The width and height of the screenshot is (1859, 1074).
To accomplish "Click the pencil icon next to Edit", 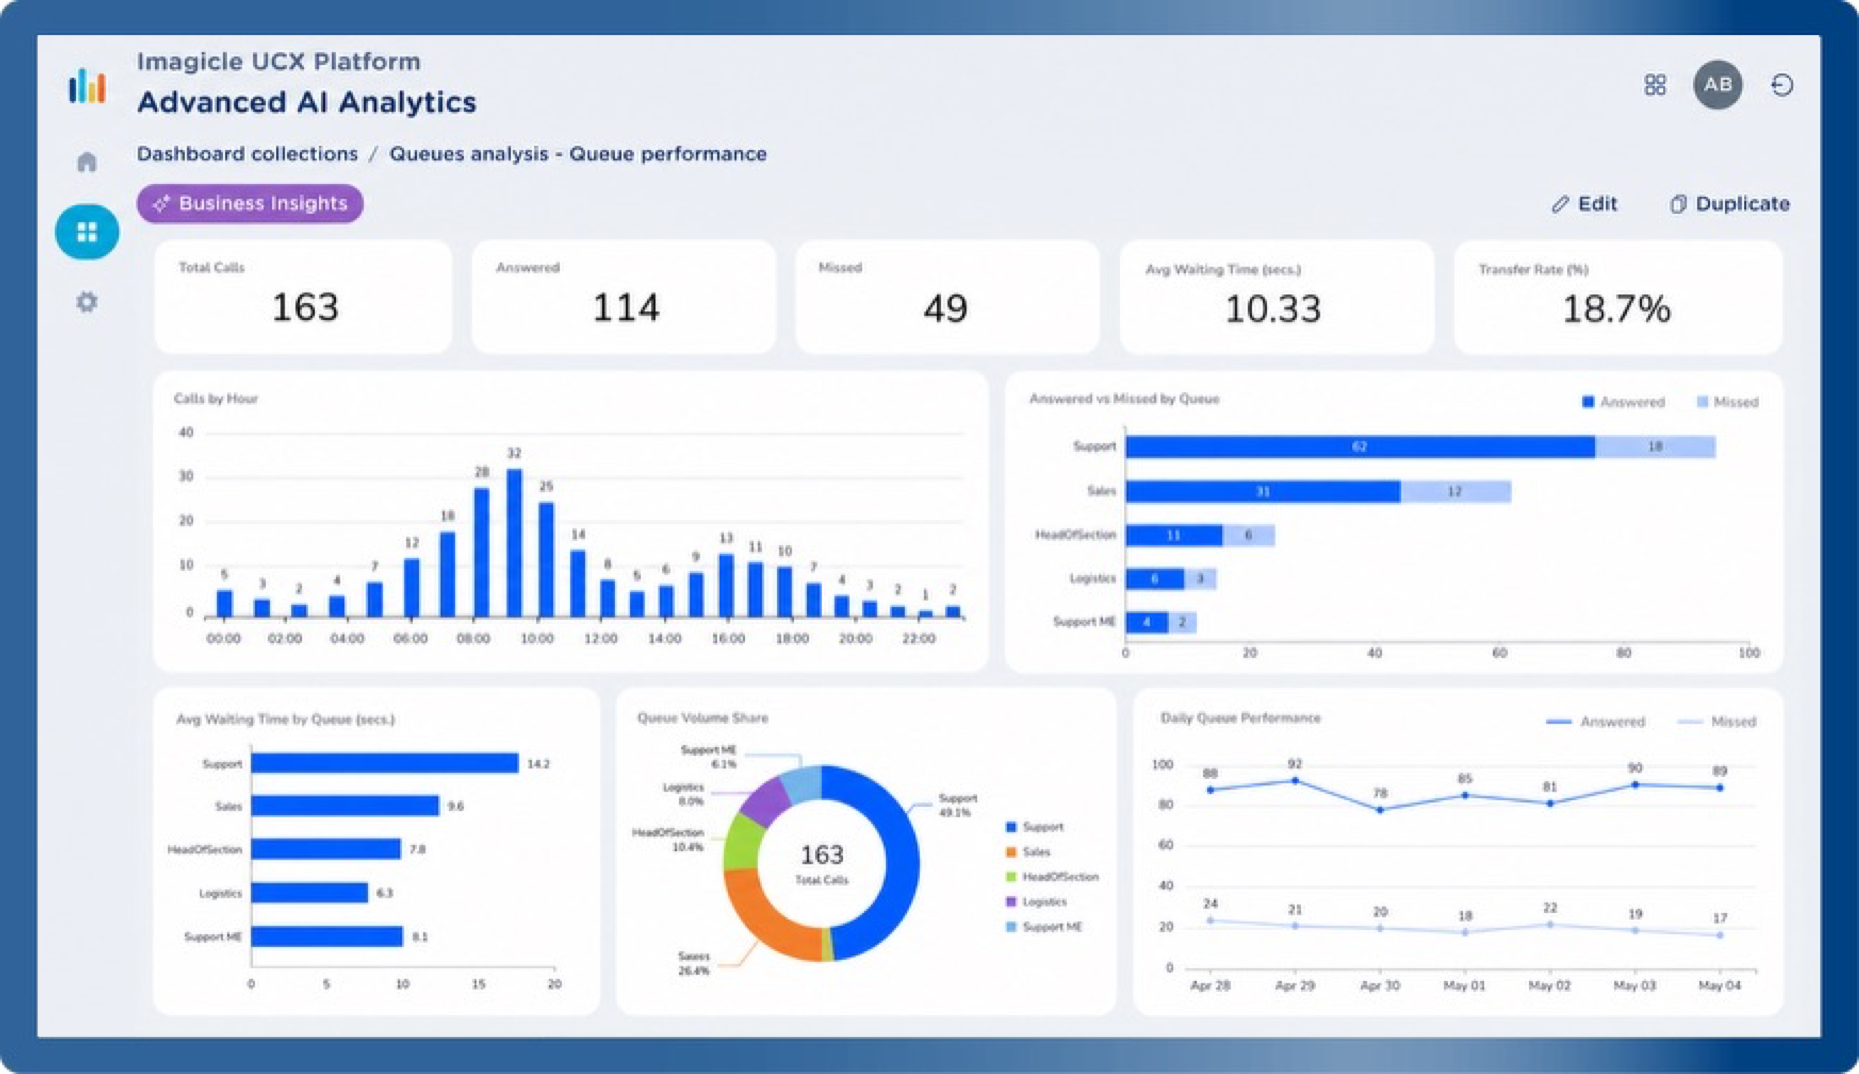I will click(1560, 204).
